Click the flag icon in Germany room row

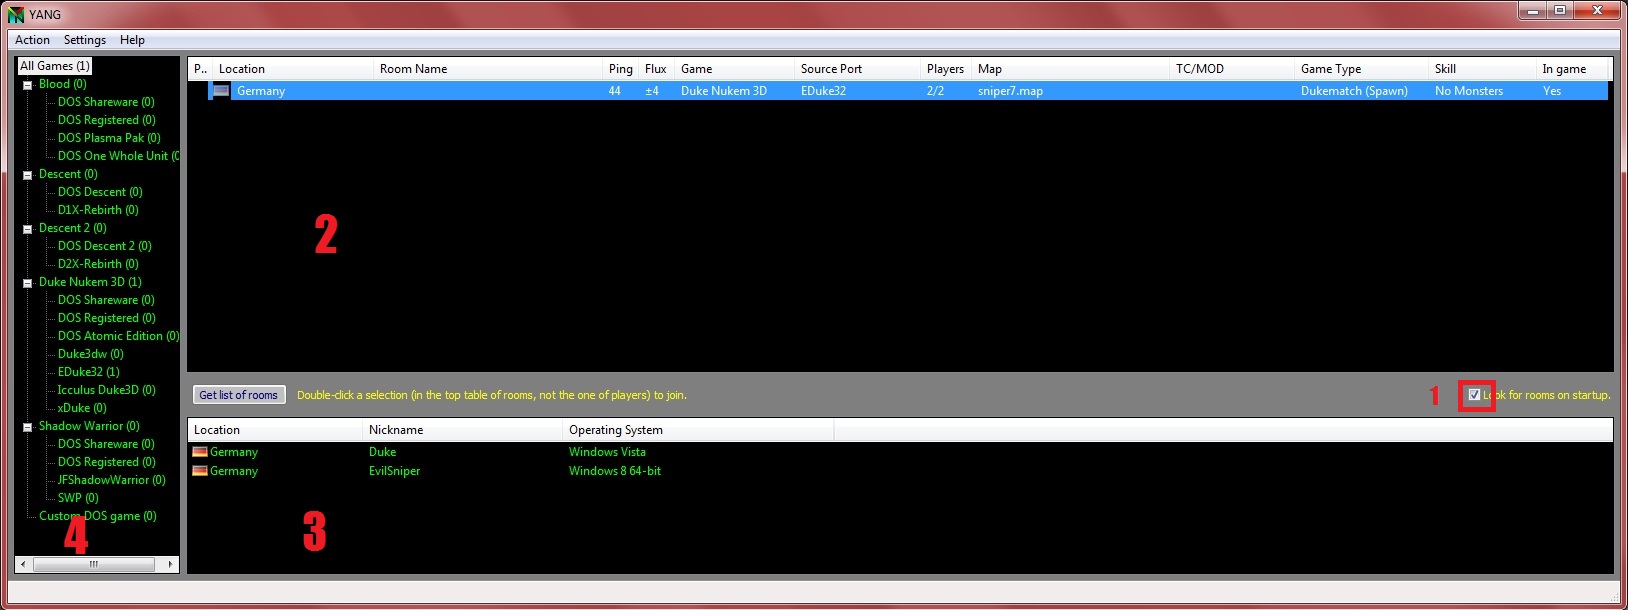tap(221, 91)
